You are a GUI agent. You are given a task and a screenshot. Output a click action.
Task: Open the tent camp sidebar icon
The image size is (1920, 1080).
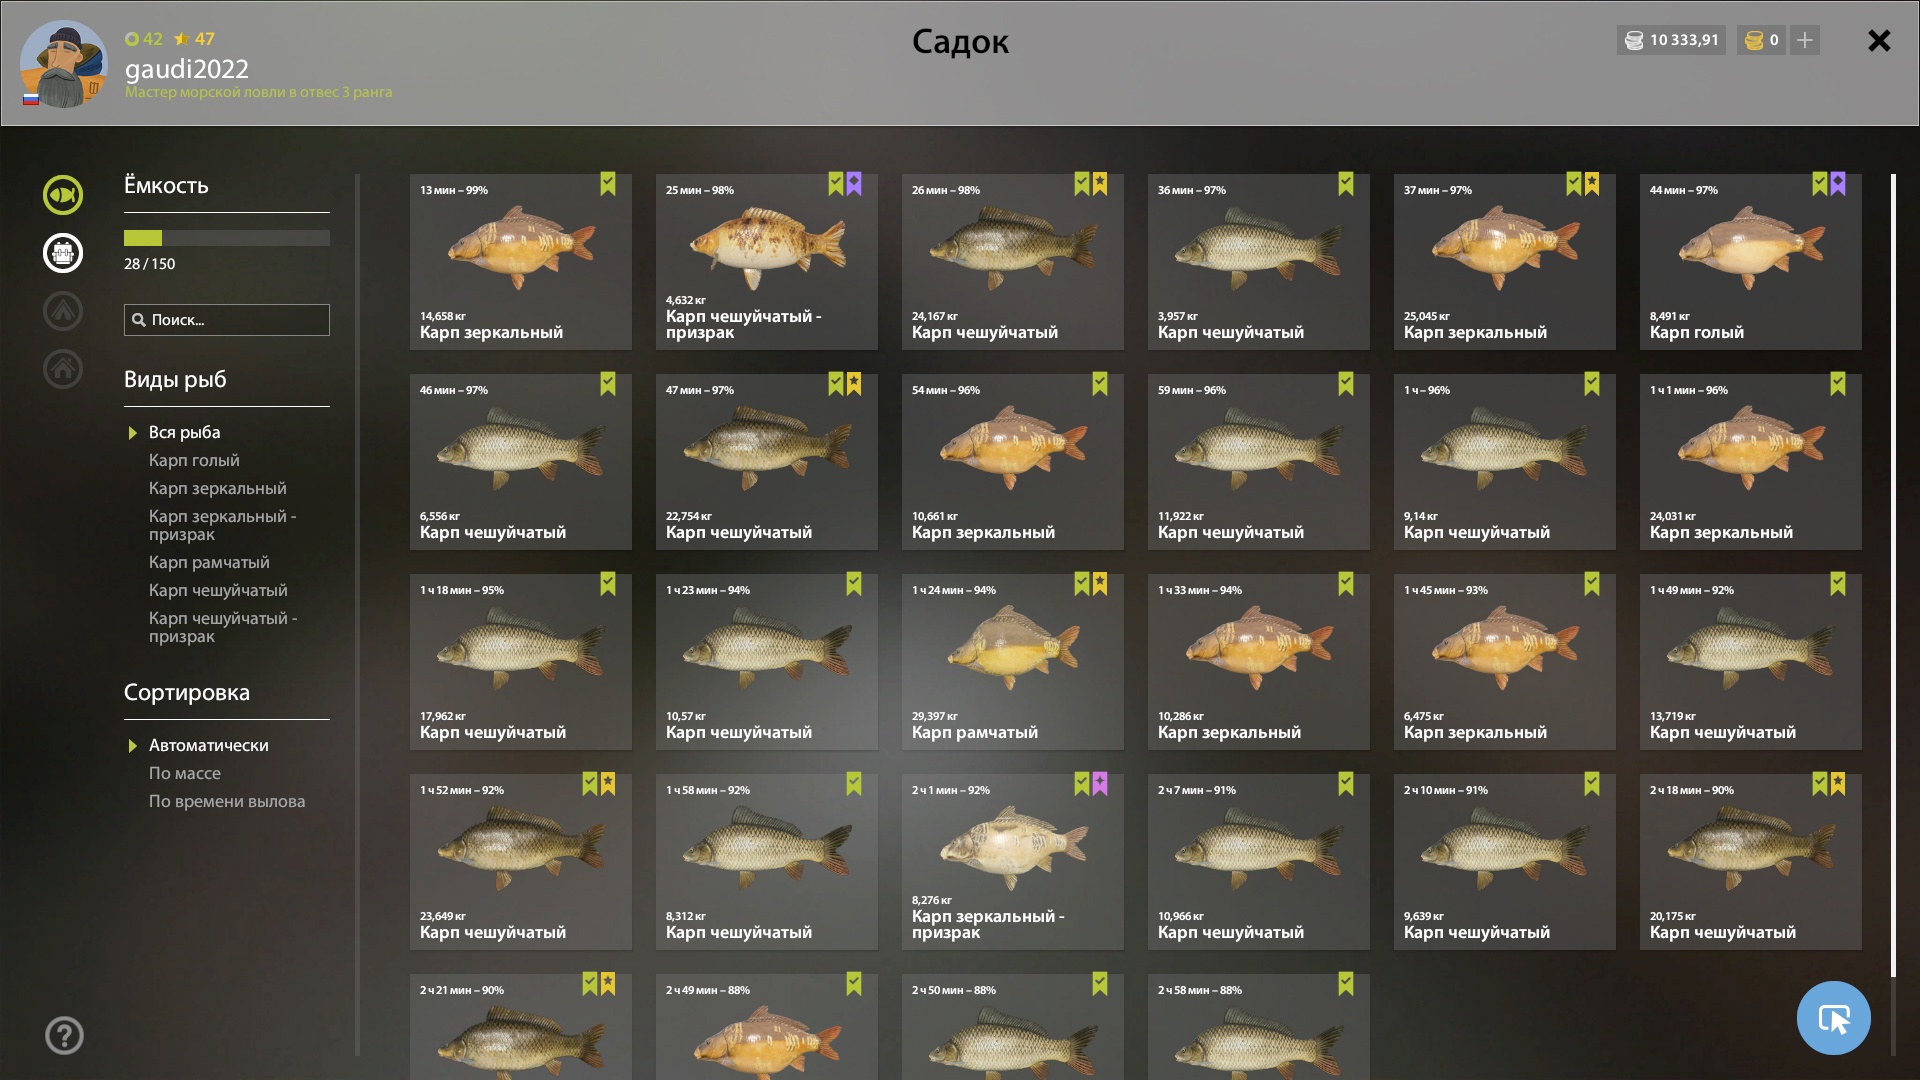(x=63, y=311)
